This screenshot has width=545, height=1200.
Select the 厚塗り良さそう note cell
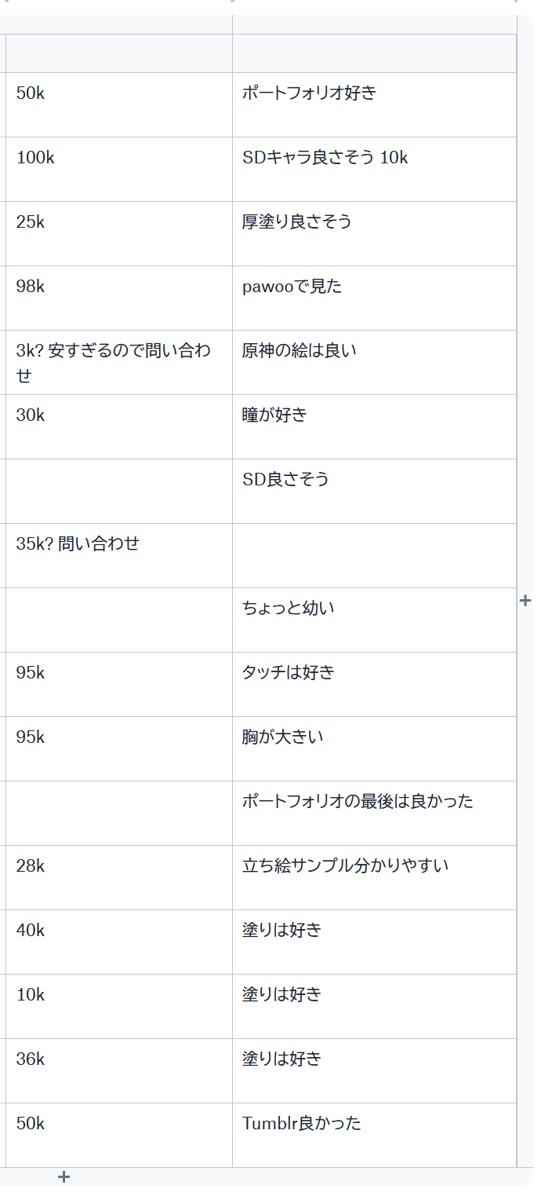pyautogui.click(x=374, y=234)
